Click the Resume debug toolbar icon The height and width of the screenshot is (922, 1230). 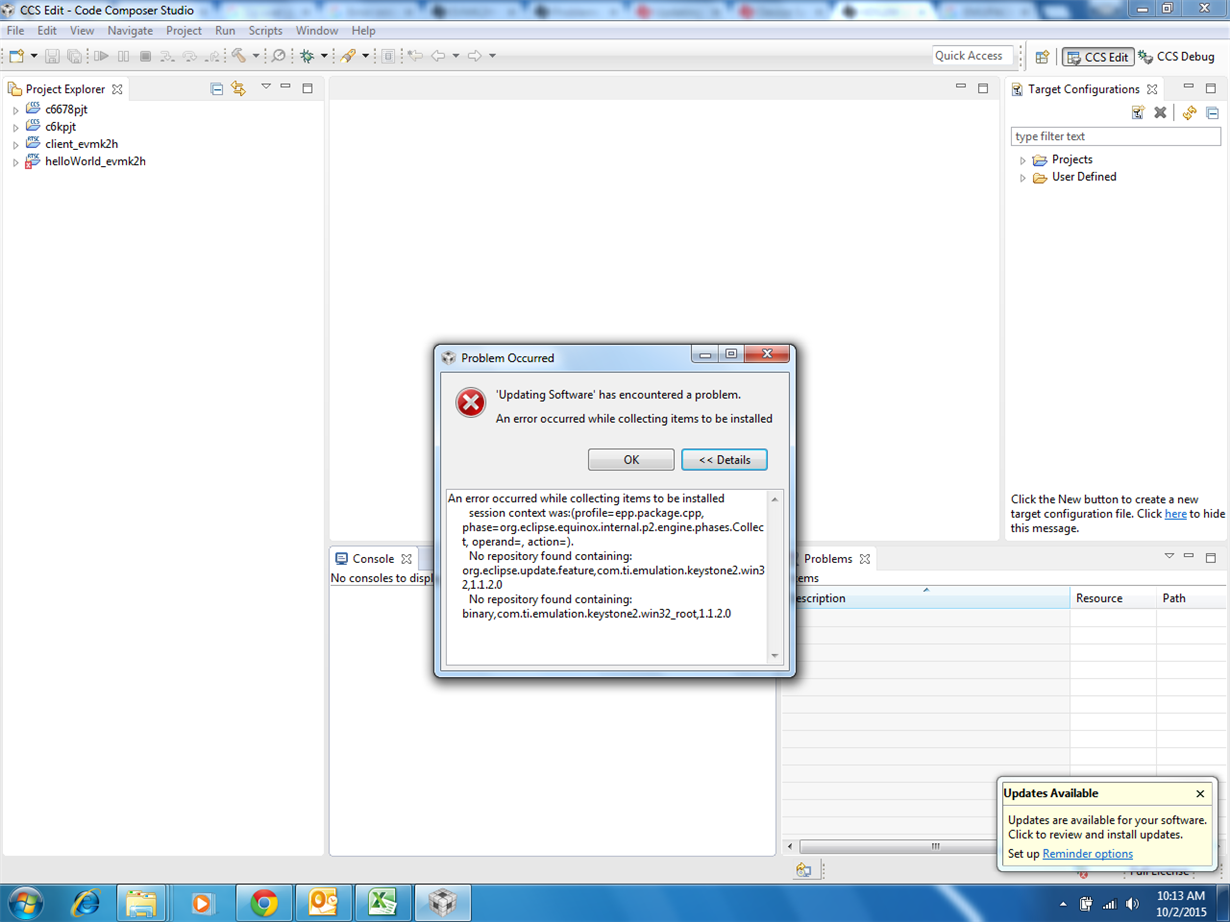point(101,56)
